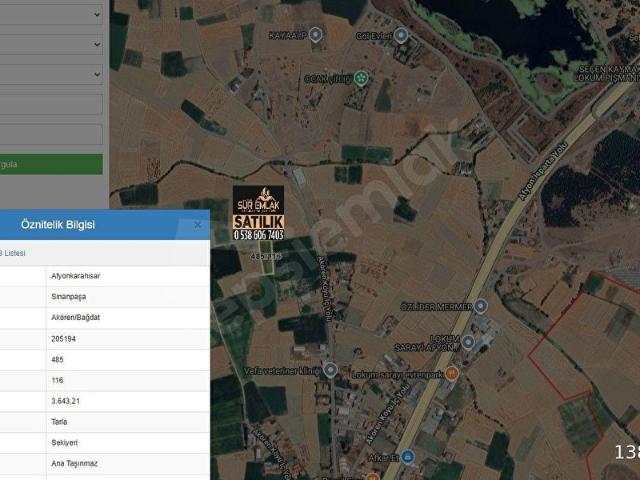Click the Sinanpaşa value
This screenshot has height=480, width=640.
[x=69, y=297]
